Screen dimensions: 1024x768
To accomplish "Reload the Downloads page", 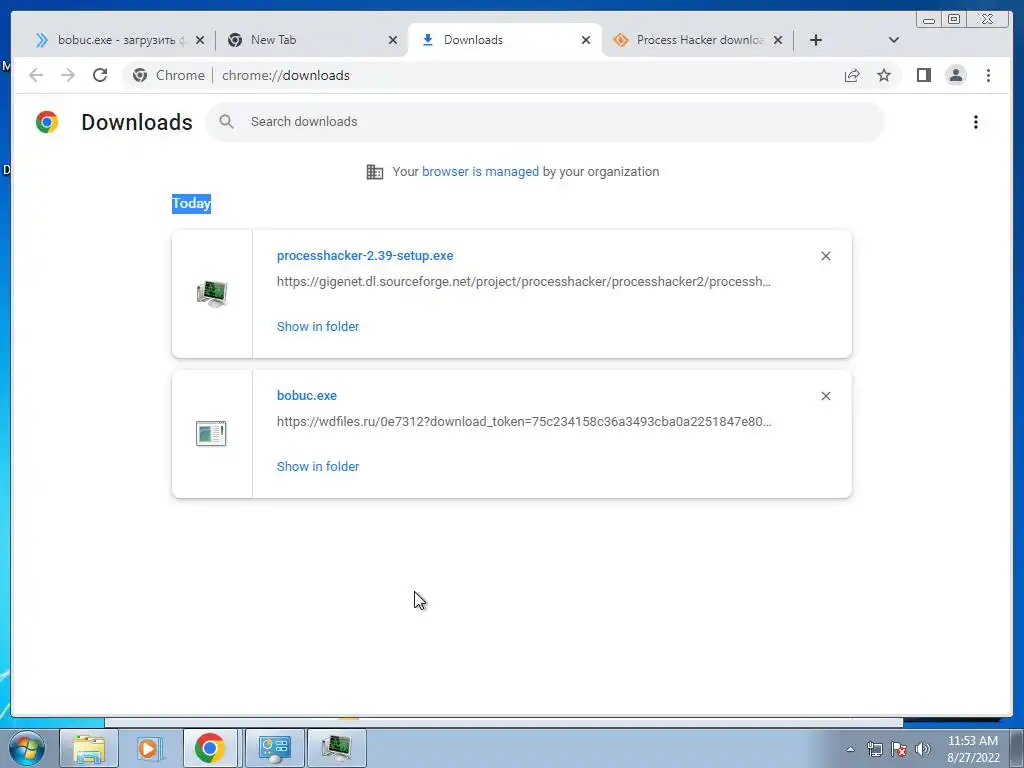I will click(100, 75).
